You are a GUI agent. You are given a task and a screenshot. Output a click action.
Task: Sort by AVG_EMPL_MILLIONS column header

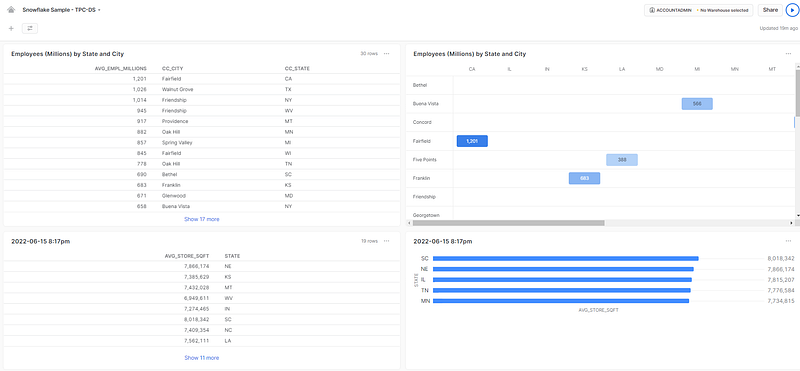tap(121, 68)
